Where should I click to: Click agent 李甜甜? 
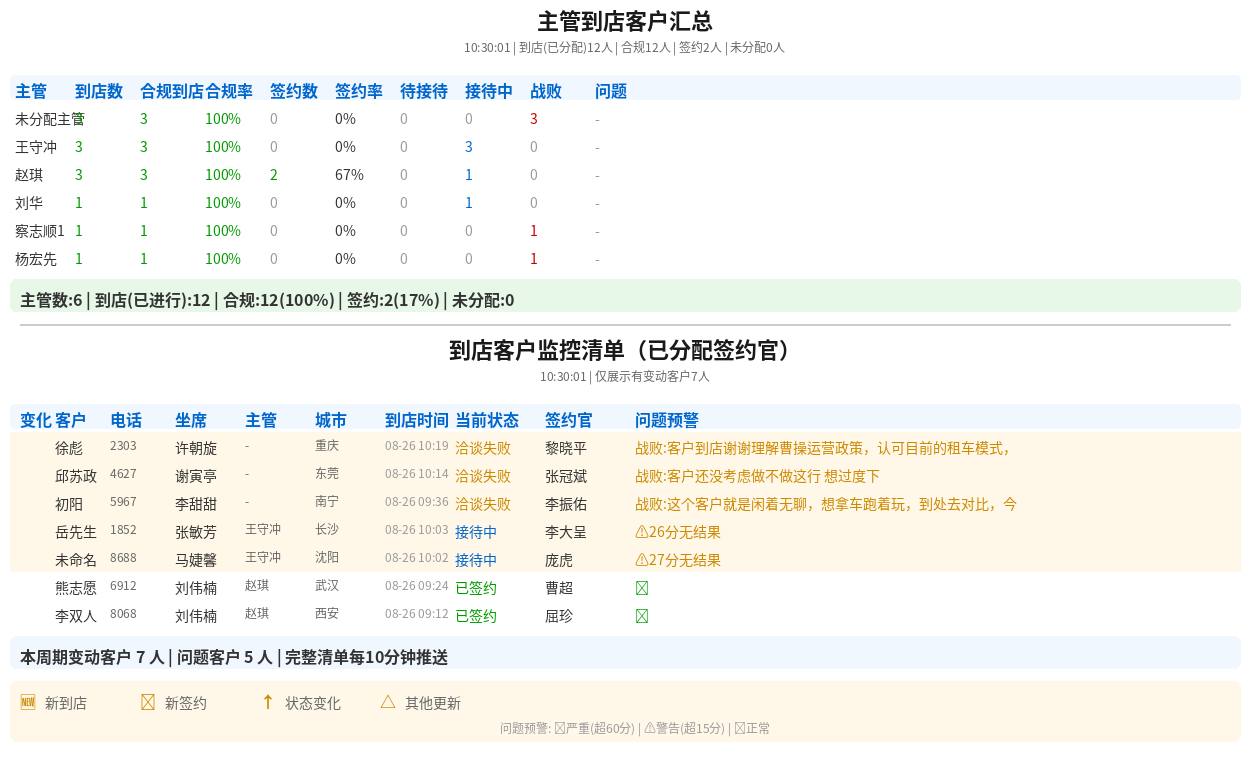click(x=196, y=504)
